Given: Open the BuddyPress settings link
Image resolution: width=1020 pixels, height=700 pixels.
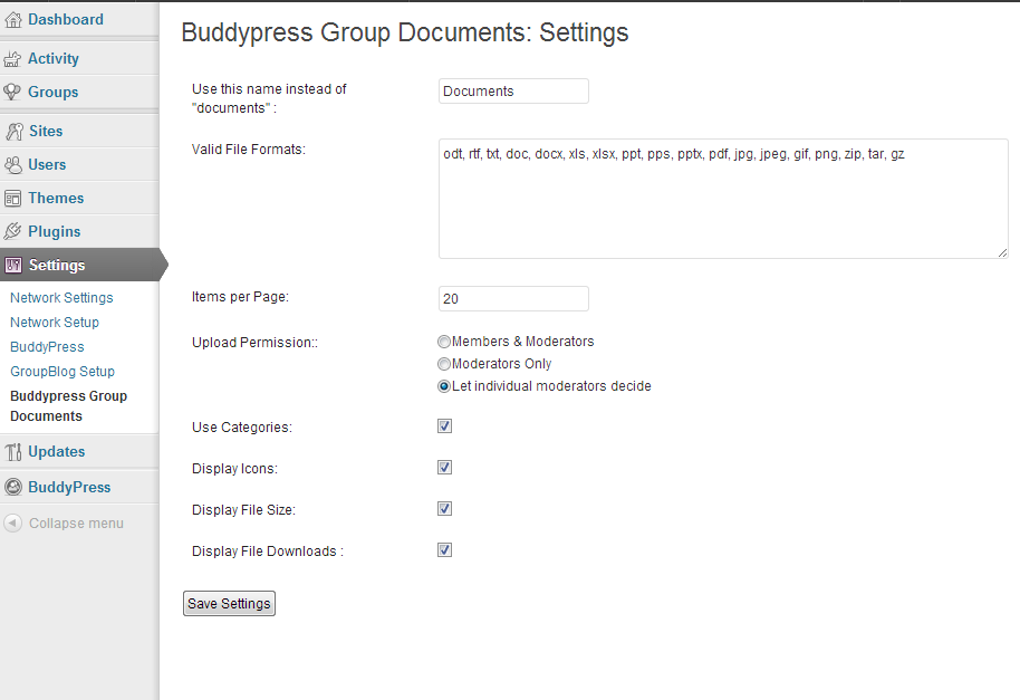Looking at the screenshot, I should (x=47, y=346).
